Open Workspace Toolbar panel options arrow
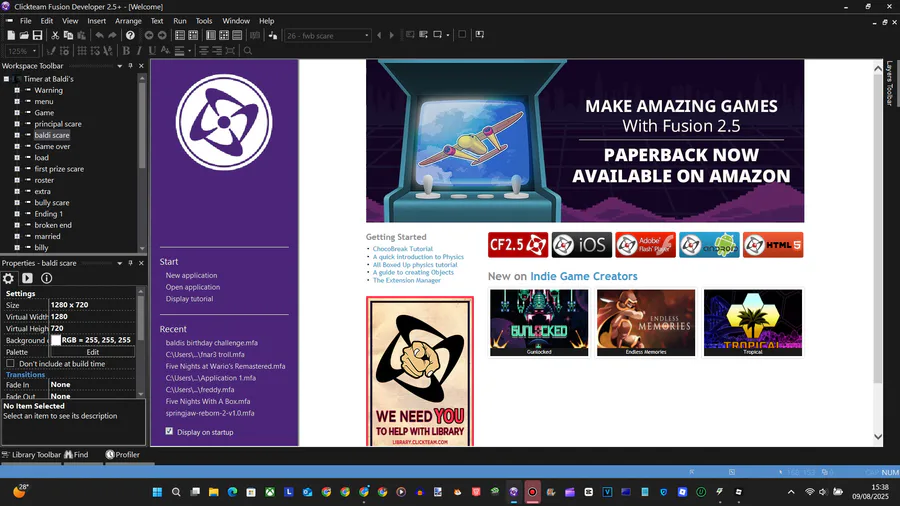The width and height of the screenshot is (900, 506). pyautogui.click(x=119, y=66)
